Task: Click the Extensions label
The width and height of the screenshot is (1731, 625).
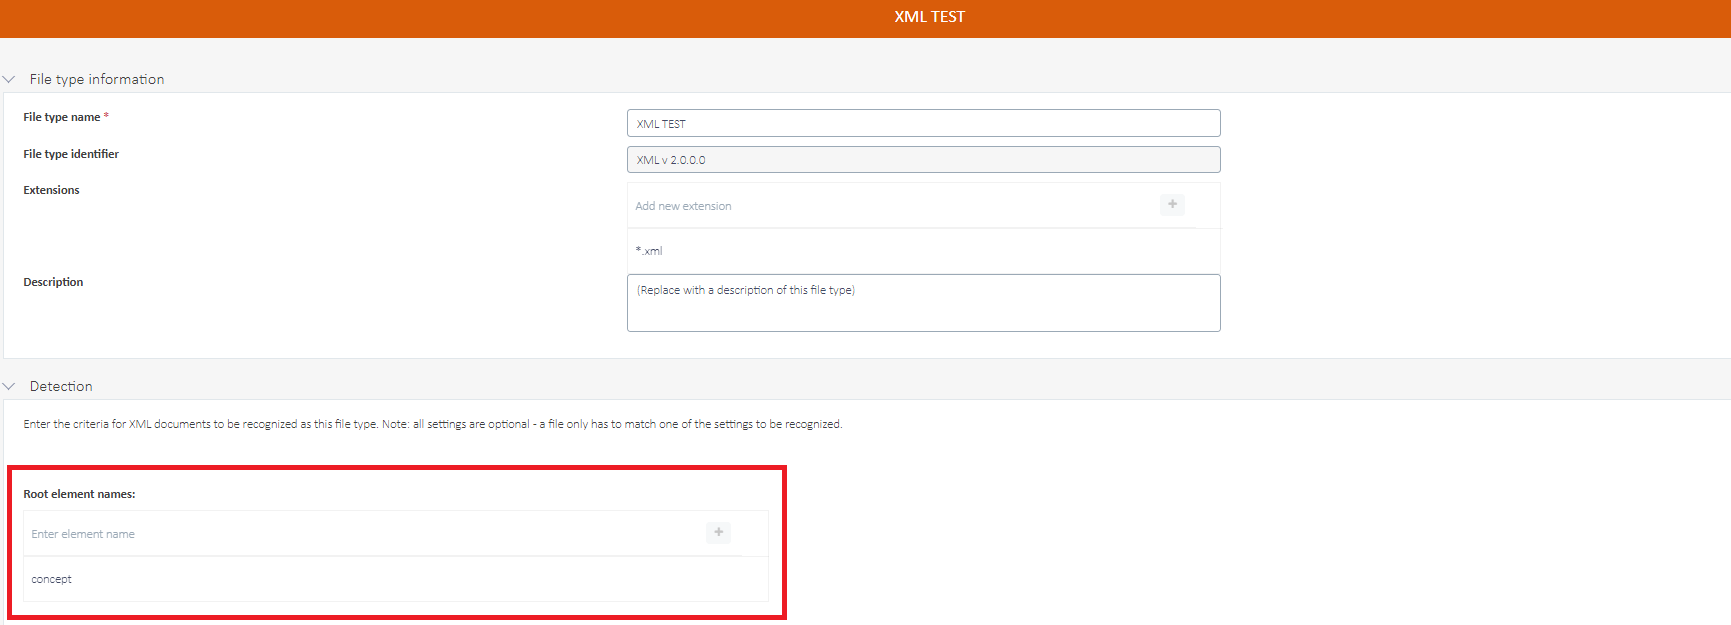Action: (x=51, y=190)
